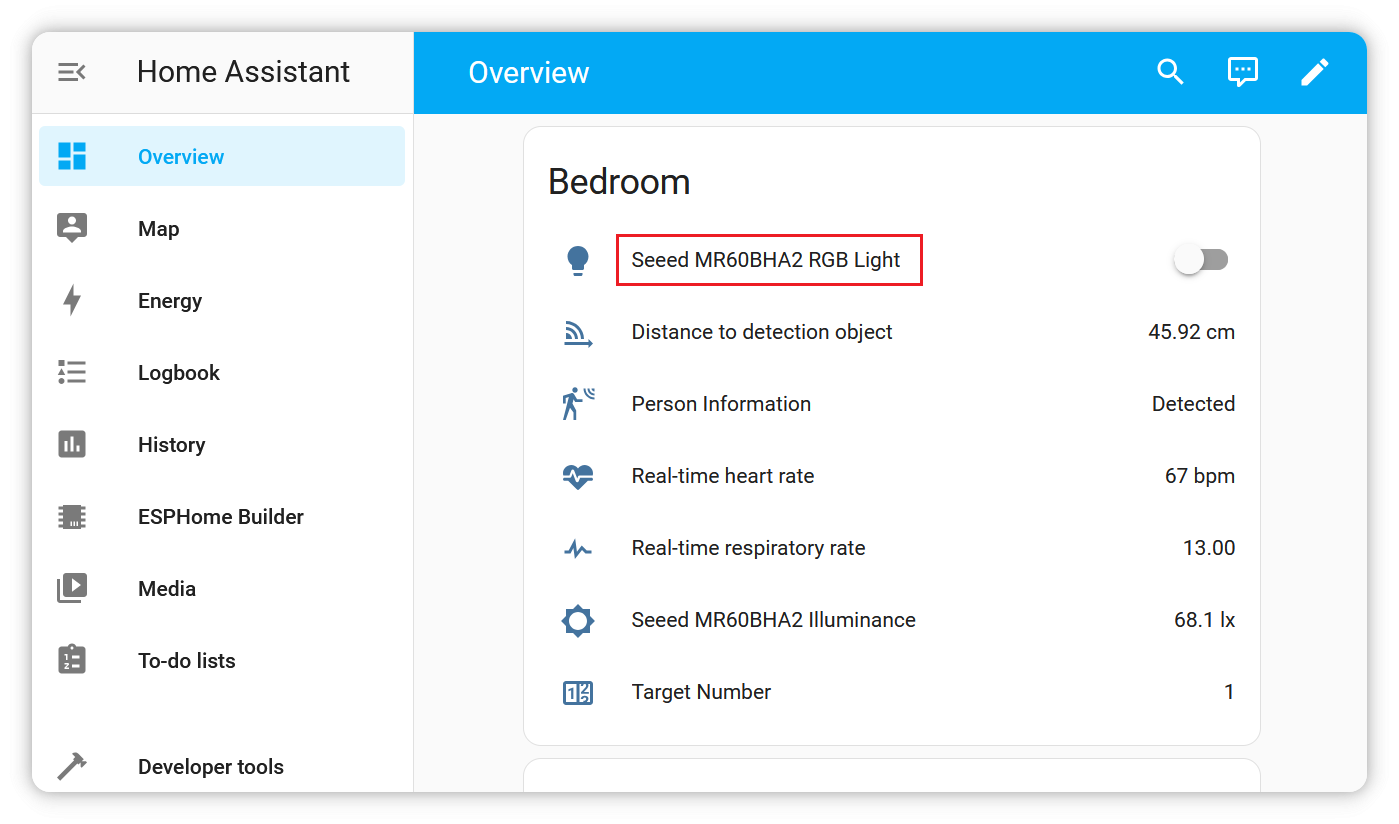The height and width of the screenshot is (824, 1399).
Task: Click the Logbook list icon
Action: 72,372
